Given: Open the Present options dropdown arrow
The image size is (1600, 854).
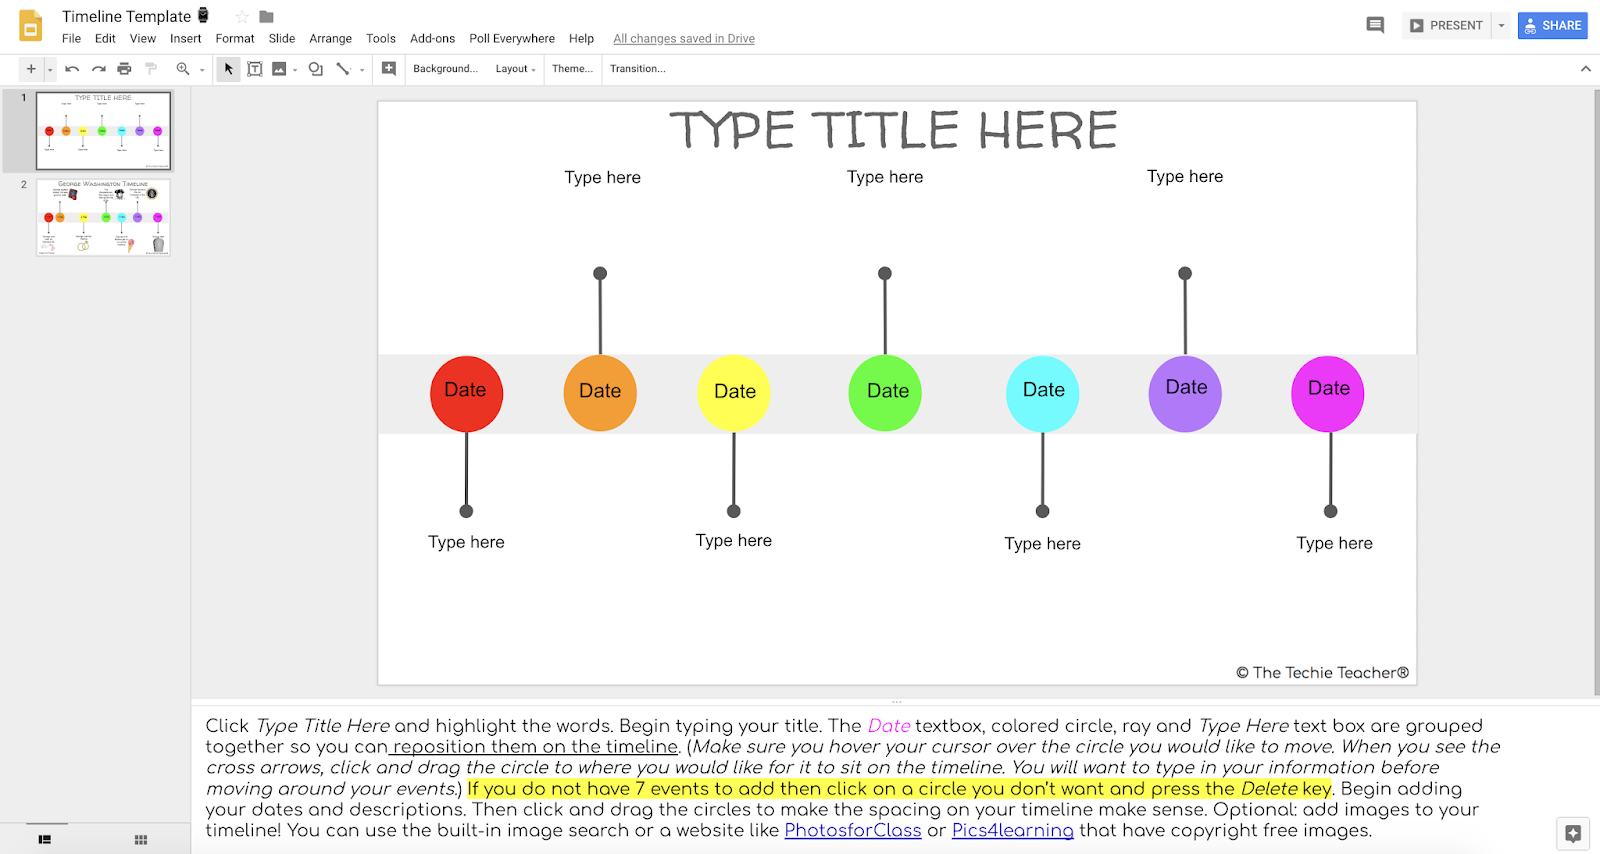Looking at the screenshot, I should click(1501, 25).
